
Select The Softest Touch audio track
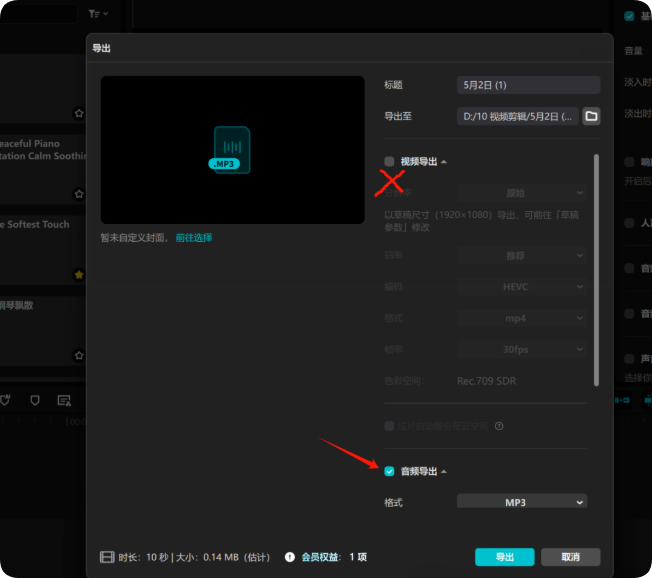click(42, 249)
